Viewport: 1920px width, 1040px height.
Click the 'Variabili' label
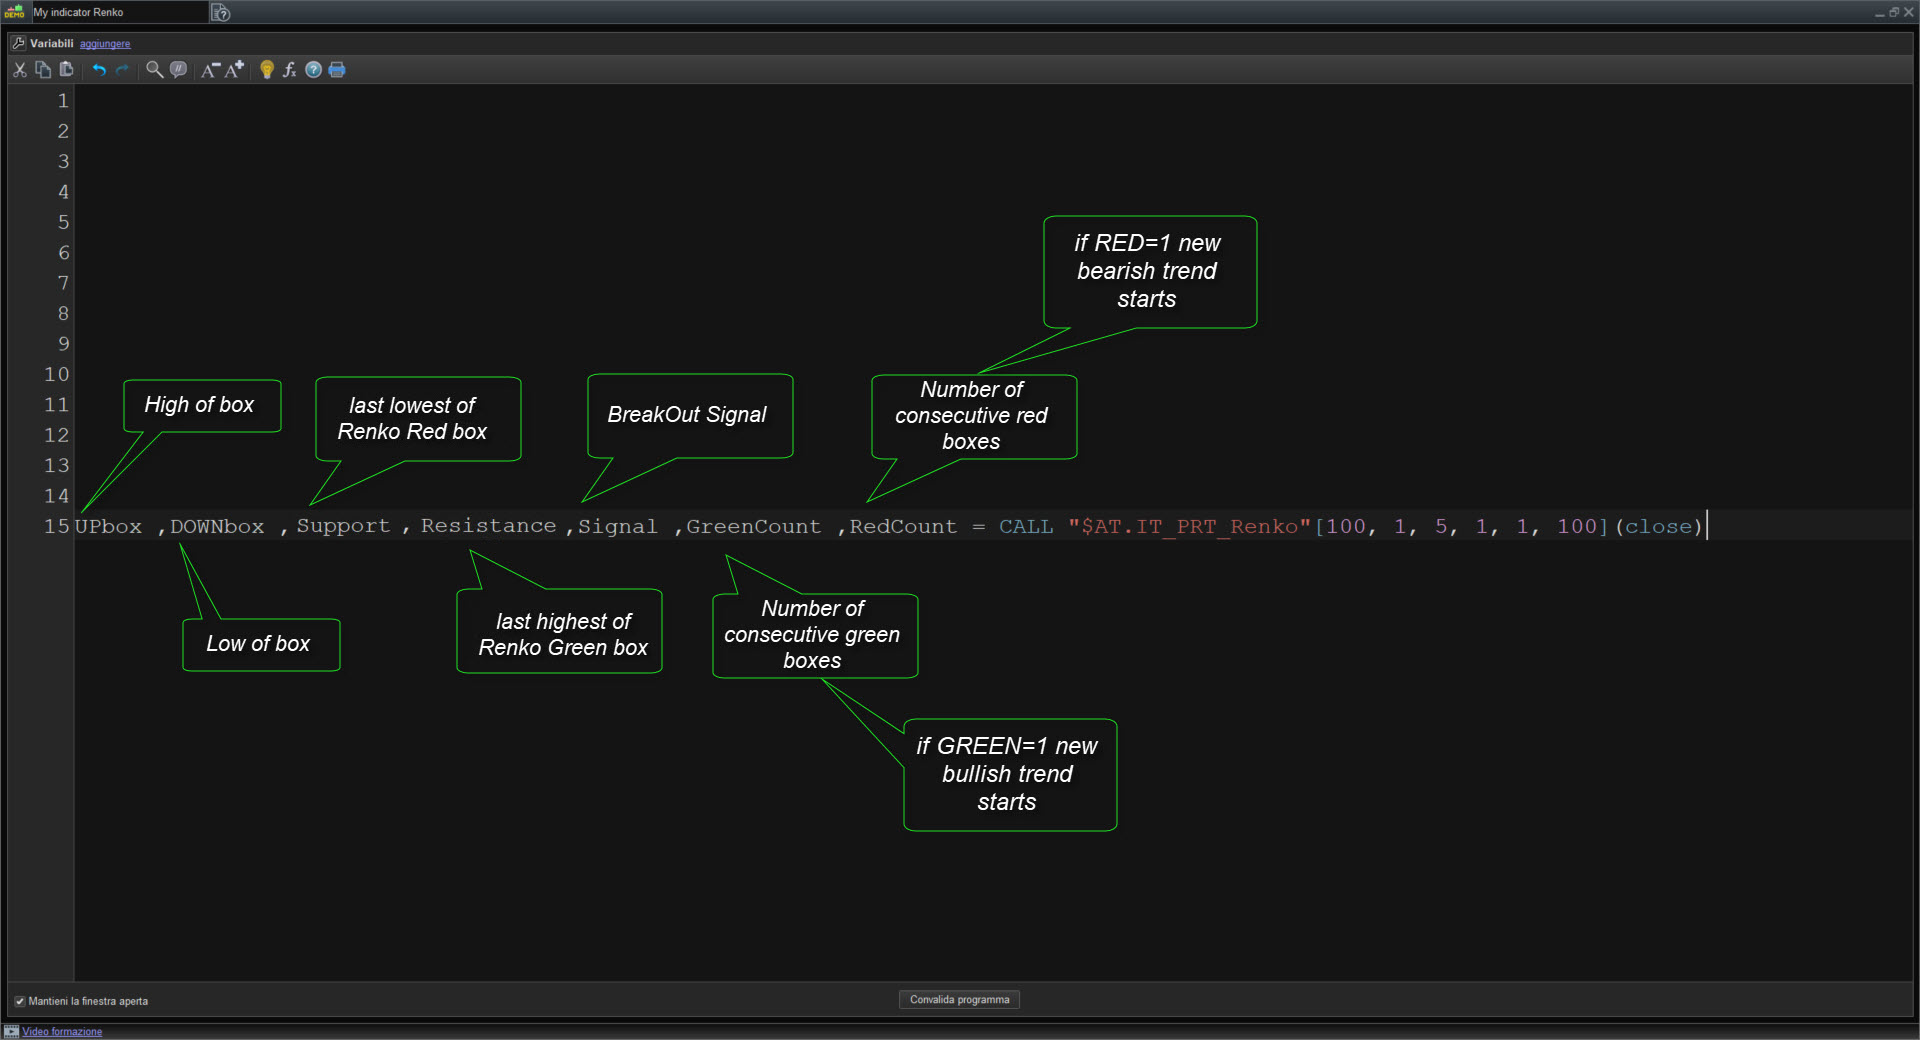coord(52,43)
